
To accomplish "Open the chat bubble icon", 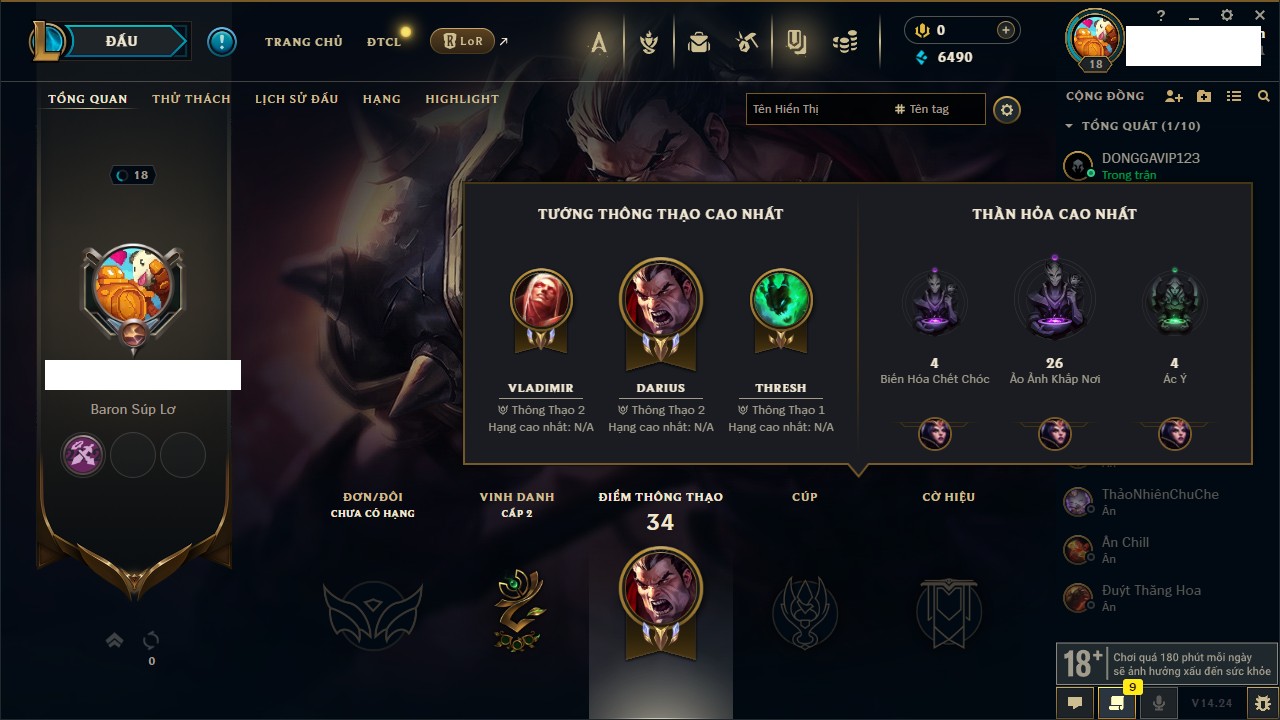I will (x=1075, y=703).
